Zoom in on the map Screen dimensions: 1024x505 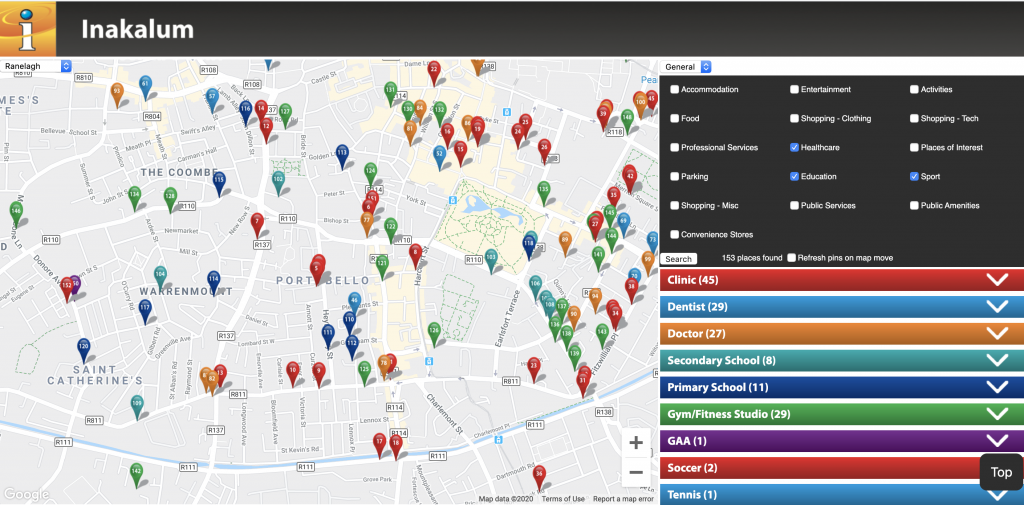(x=635, y=443)
